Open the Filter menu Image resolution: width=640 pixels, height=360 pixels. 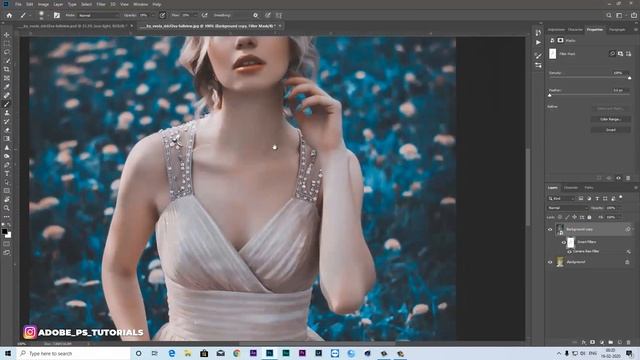pyautogui.click(x=101, y=4)
